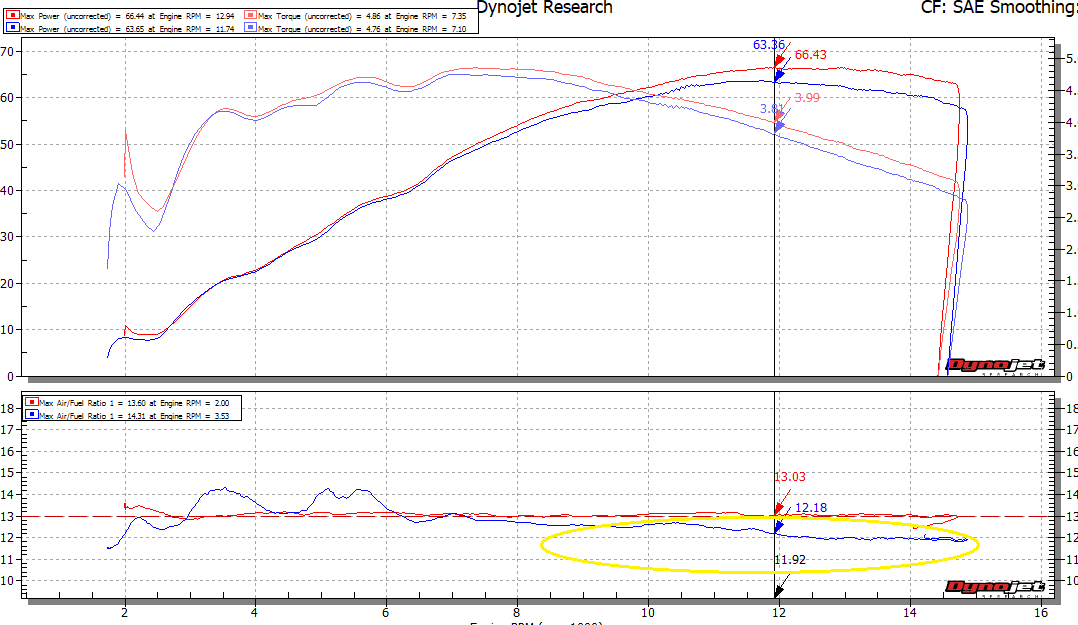Image resolution: width=1078 pixels, height=625 pixels.
Task: Select legend text 'Max Torque = 4.76 at 7.10'
Action: tap(362, 29)
